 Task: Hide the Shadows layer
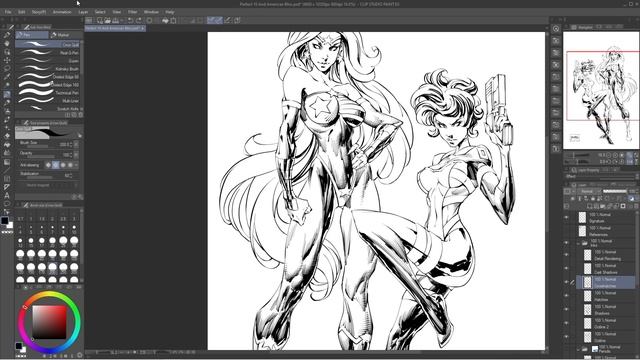tap(566, 309)
